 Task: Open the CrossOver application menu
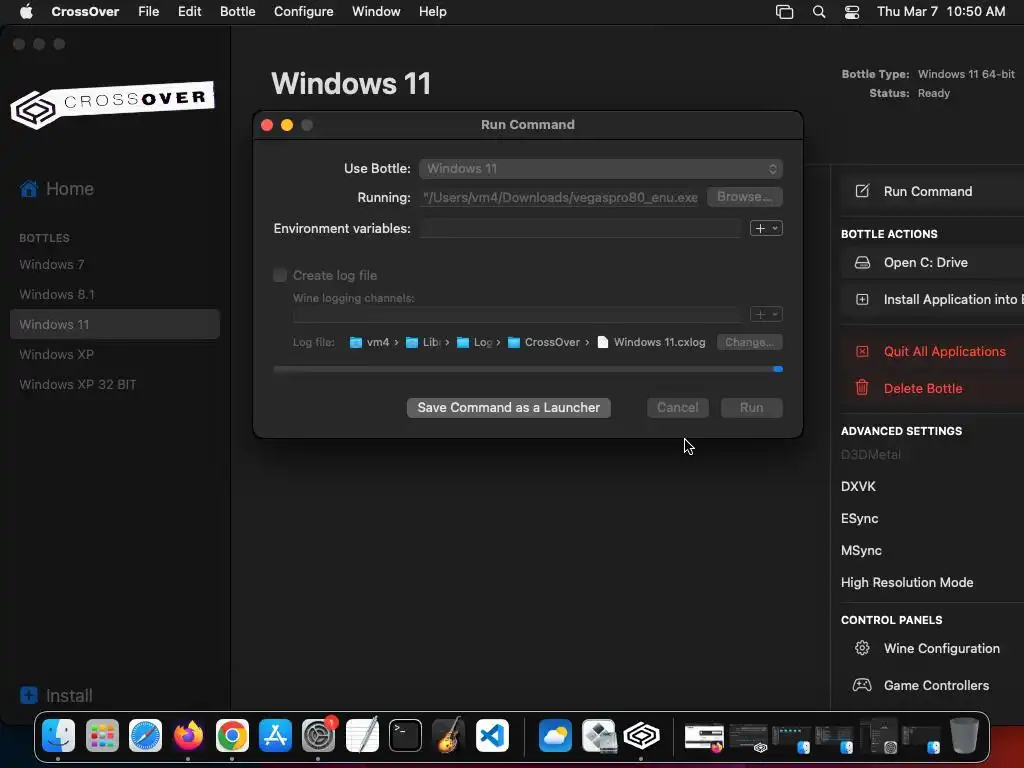coord(85,12)
